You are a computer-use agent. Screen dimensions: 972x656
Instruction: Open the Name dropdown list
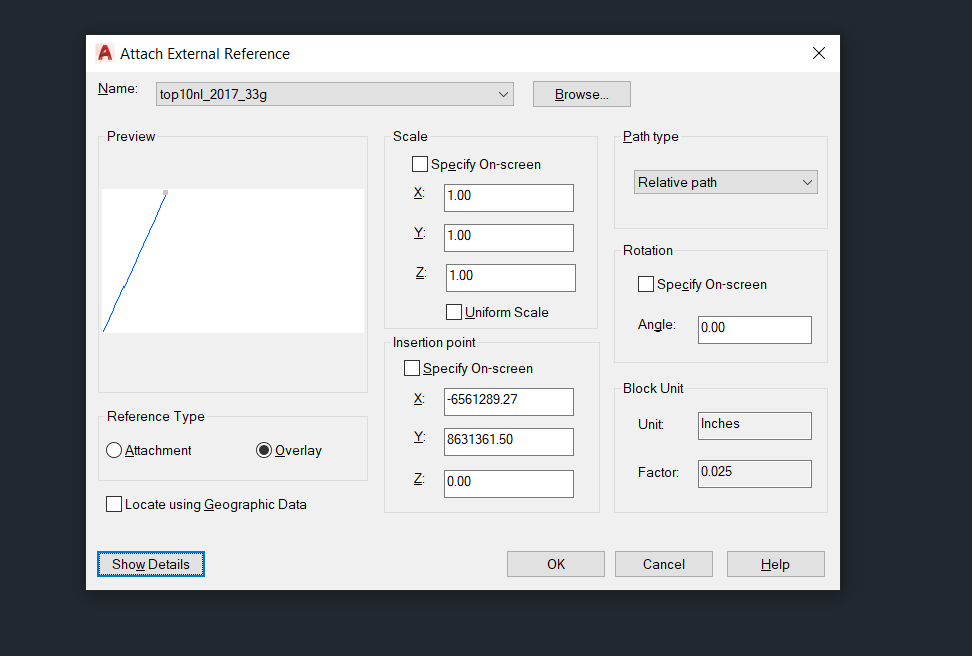point(503,94)
